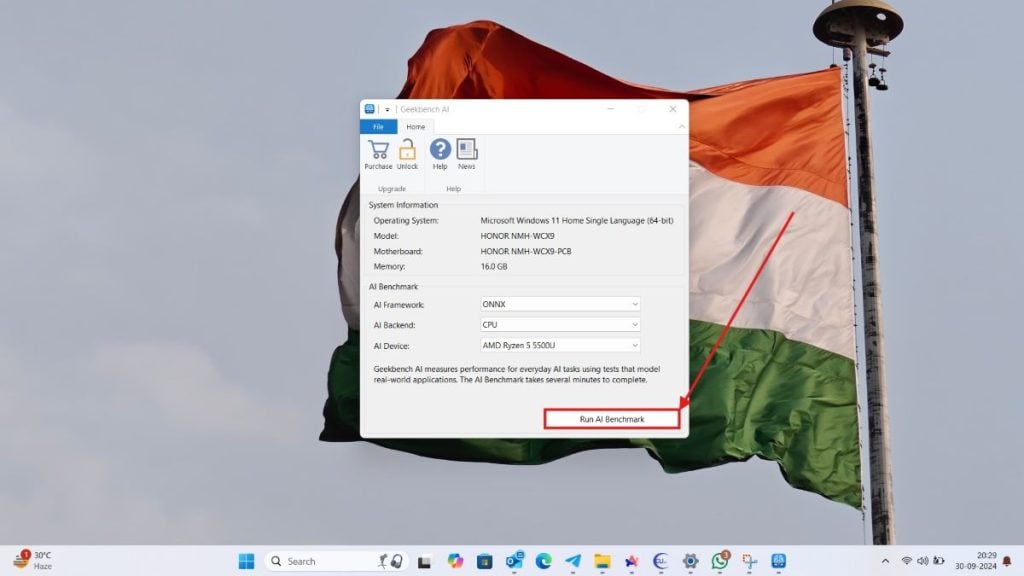Show hidden system tray icons
Image resolution: width=1024 pixels, height=576 pixels.
(885, 561)
